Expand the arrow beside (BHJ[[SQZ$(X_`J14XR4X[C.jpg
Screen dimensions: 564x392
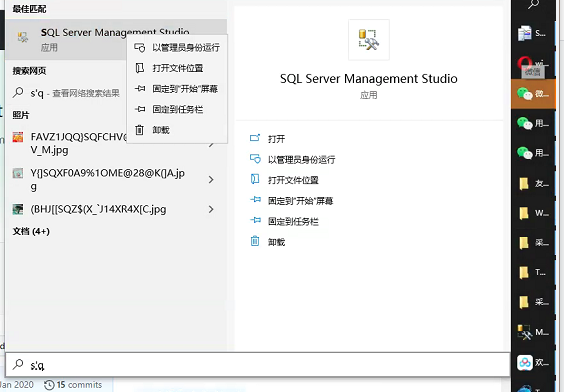tap(212, 209)
